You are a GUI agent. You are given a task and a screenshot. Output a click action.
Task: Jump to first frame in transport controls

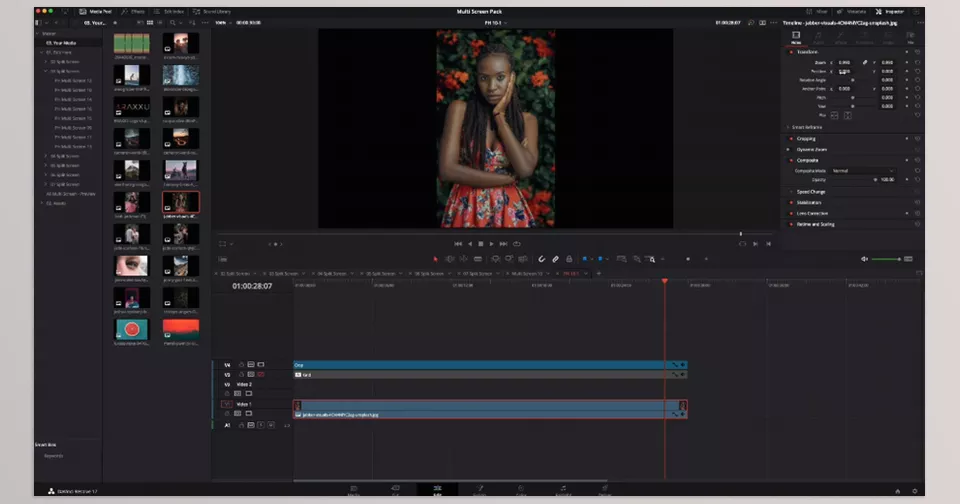tap(458, 243)
